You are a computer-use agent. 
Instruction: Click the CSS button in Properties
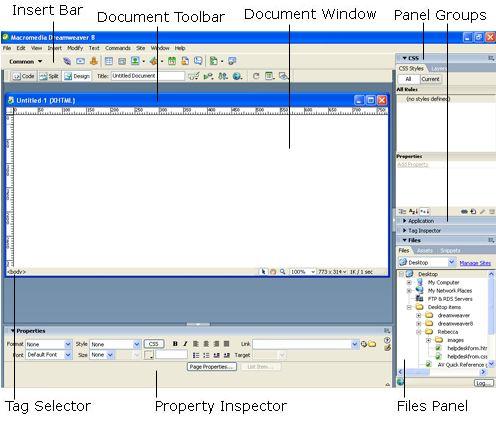tap(154, 344)
